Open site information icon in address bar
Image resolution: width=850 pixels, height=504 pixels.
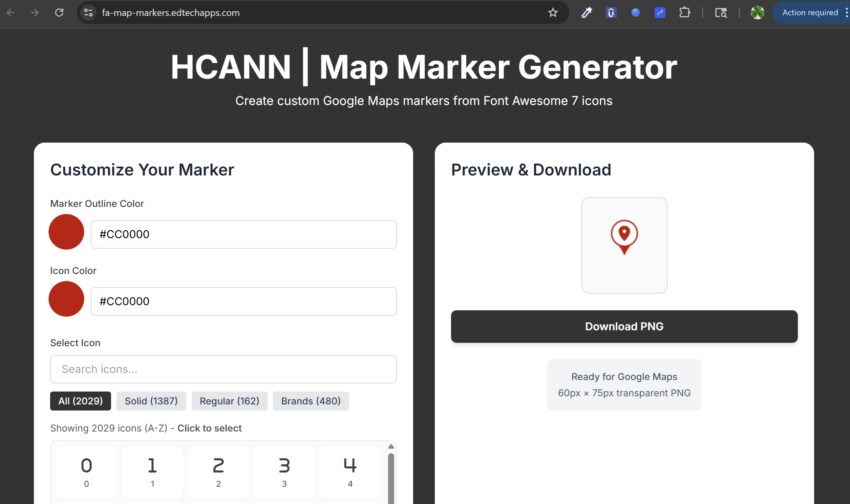pyautogui.click(x=88, y=12)
